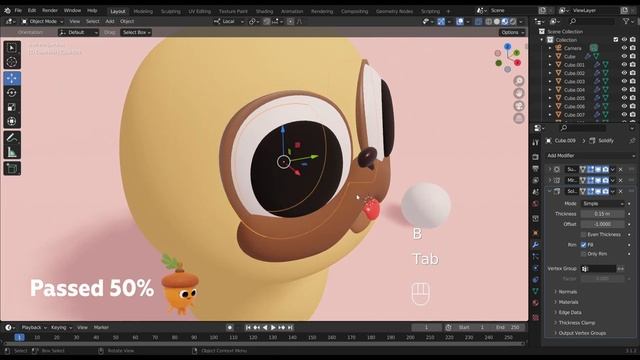Image resolution: width=640 pixels, height=360 pixels.
Task: Click the navigation gizmo Z axis
Action: click(x=507, y=47)
